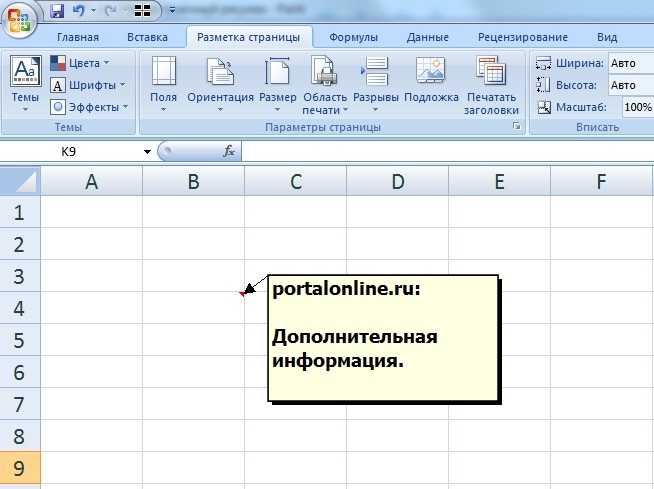Click the Масштаб scale value field
The image size is (654, 489).
click(638, 107)
